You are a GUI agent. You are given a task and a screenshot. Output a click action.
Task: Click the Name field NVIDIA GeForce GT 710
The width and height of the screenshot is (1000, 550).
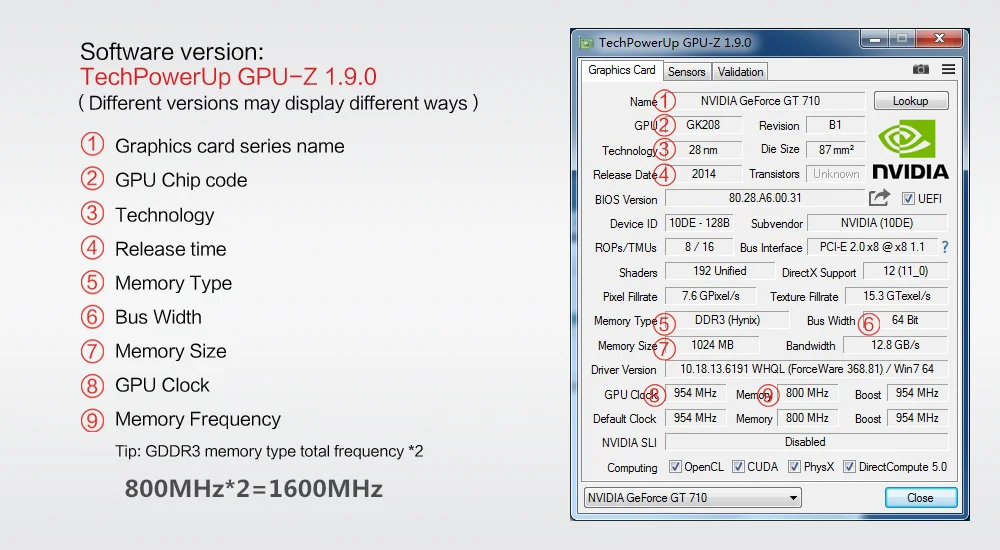tap(763, 101)
